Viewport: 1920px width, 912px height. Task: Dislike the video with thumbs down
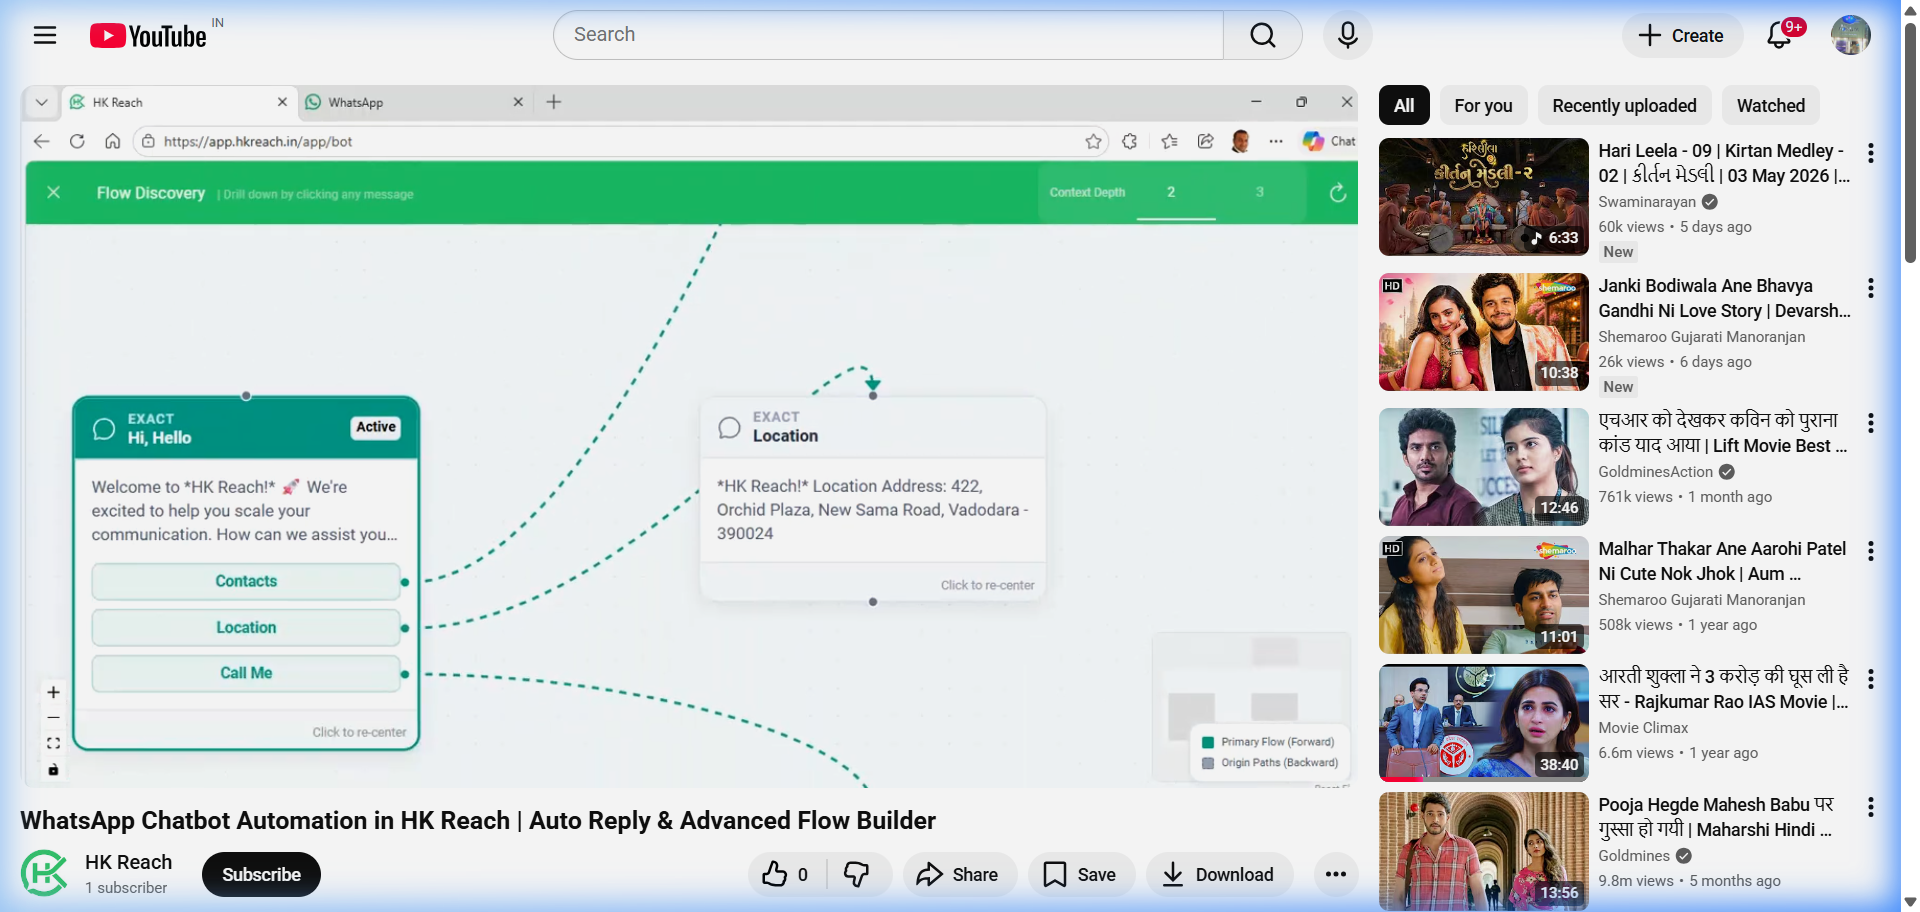[x=857, y=875]
